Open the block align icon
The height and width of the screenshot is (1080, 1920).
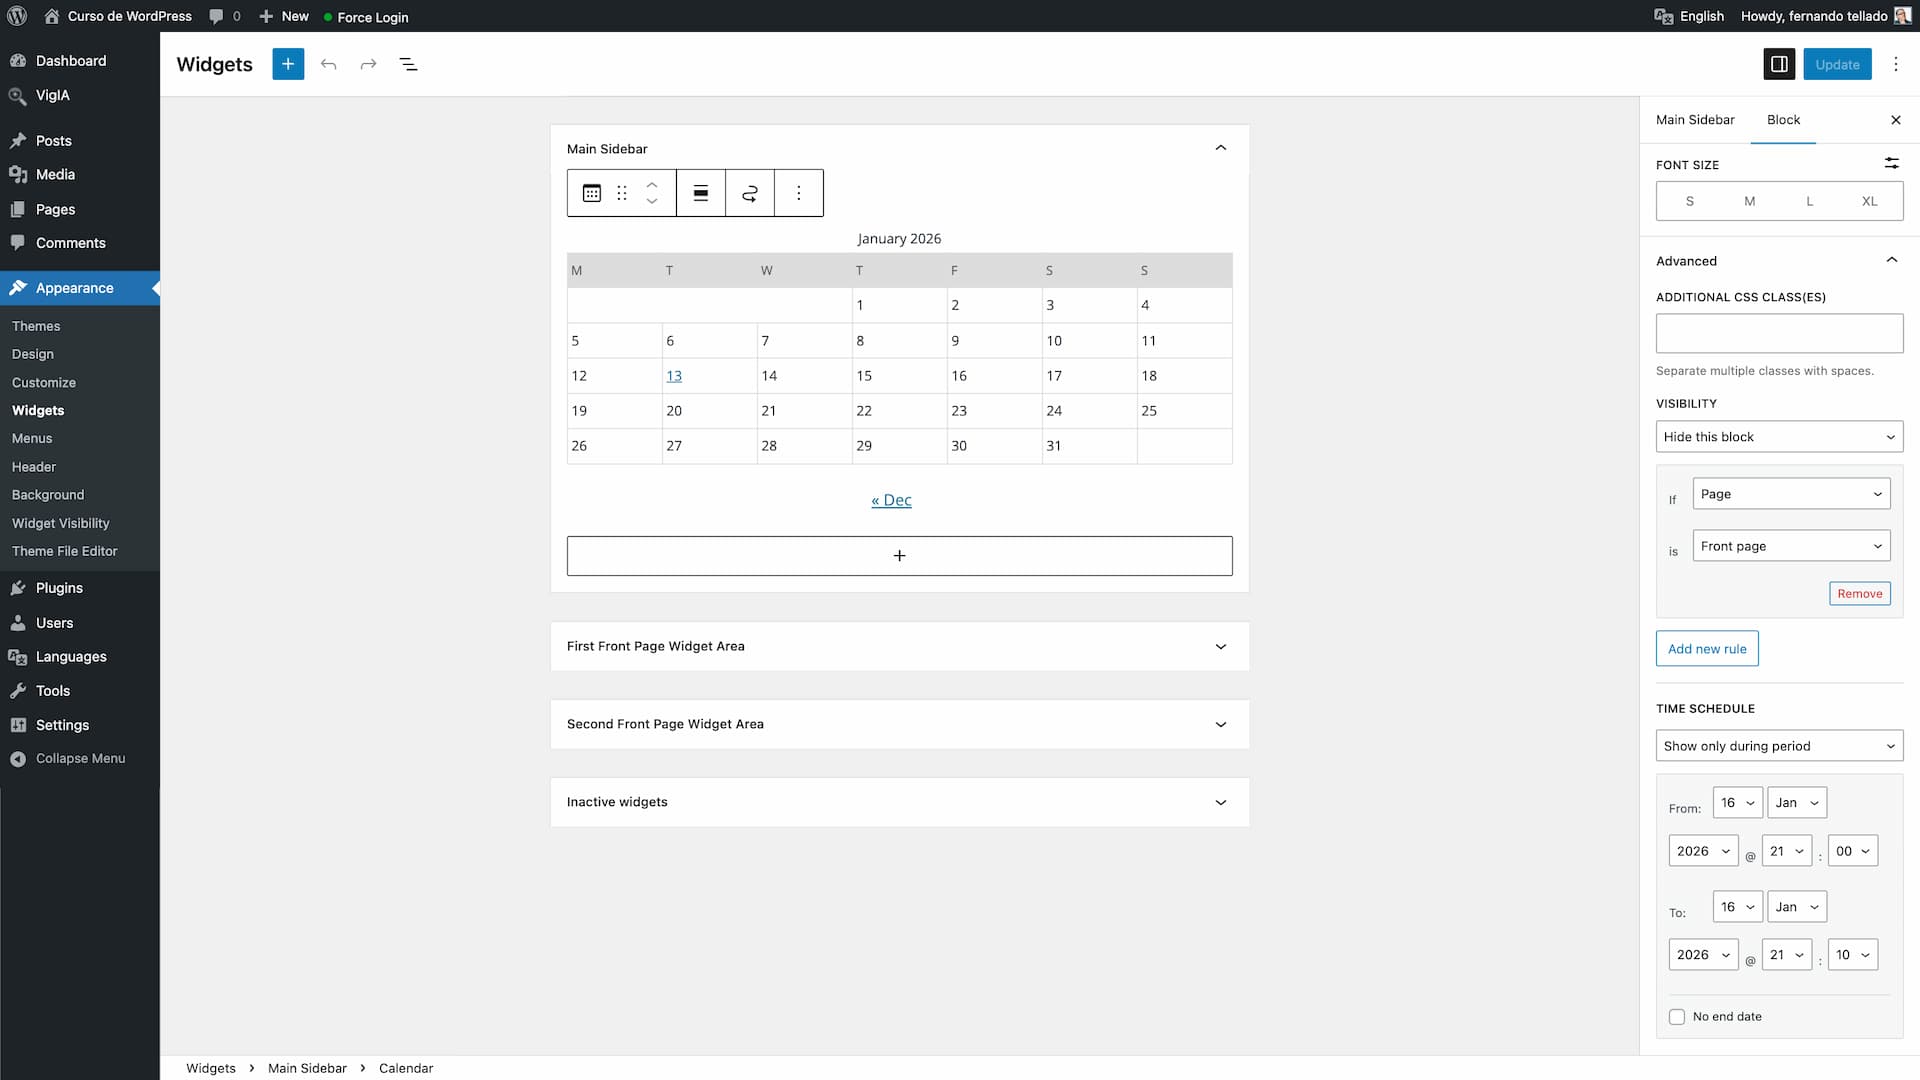[x=701, y=193]
